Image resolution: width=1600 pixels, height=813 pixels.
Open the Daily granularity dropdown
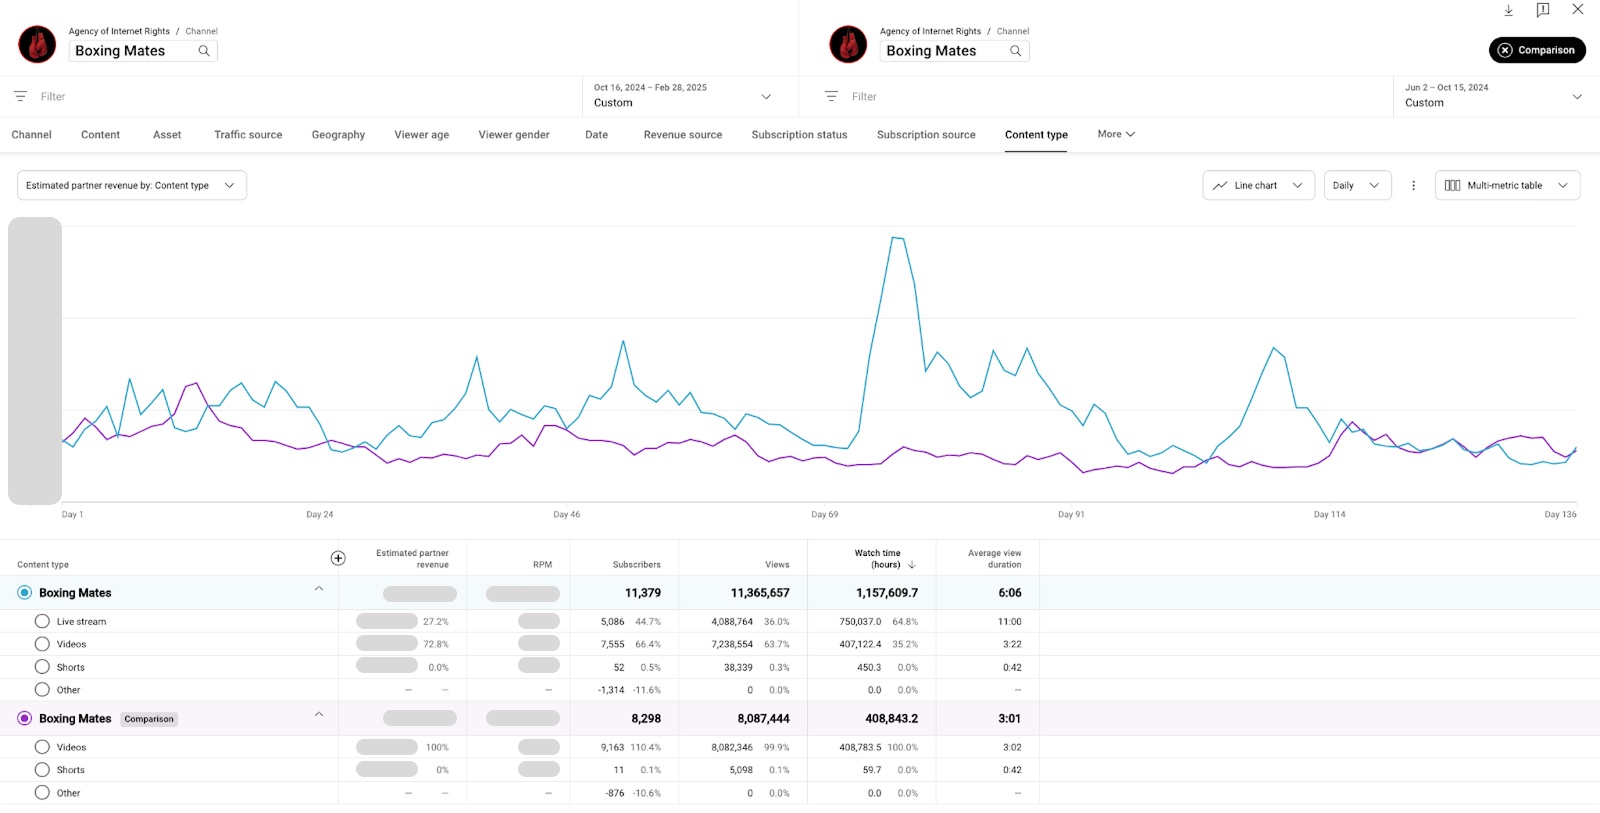coord(1357,185)
